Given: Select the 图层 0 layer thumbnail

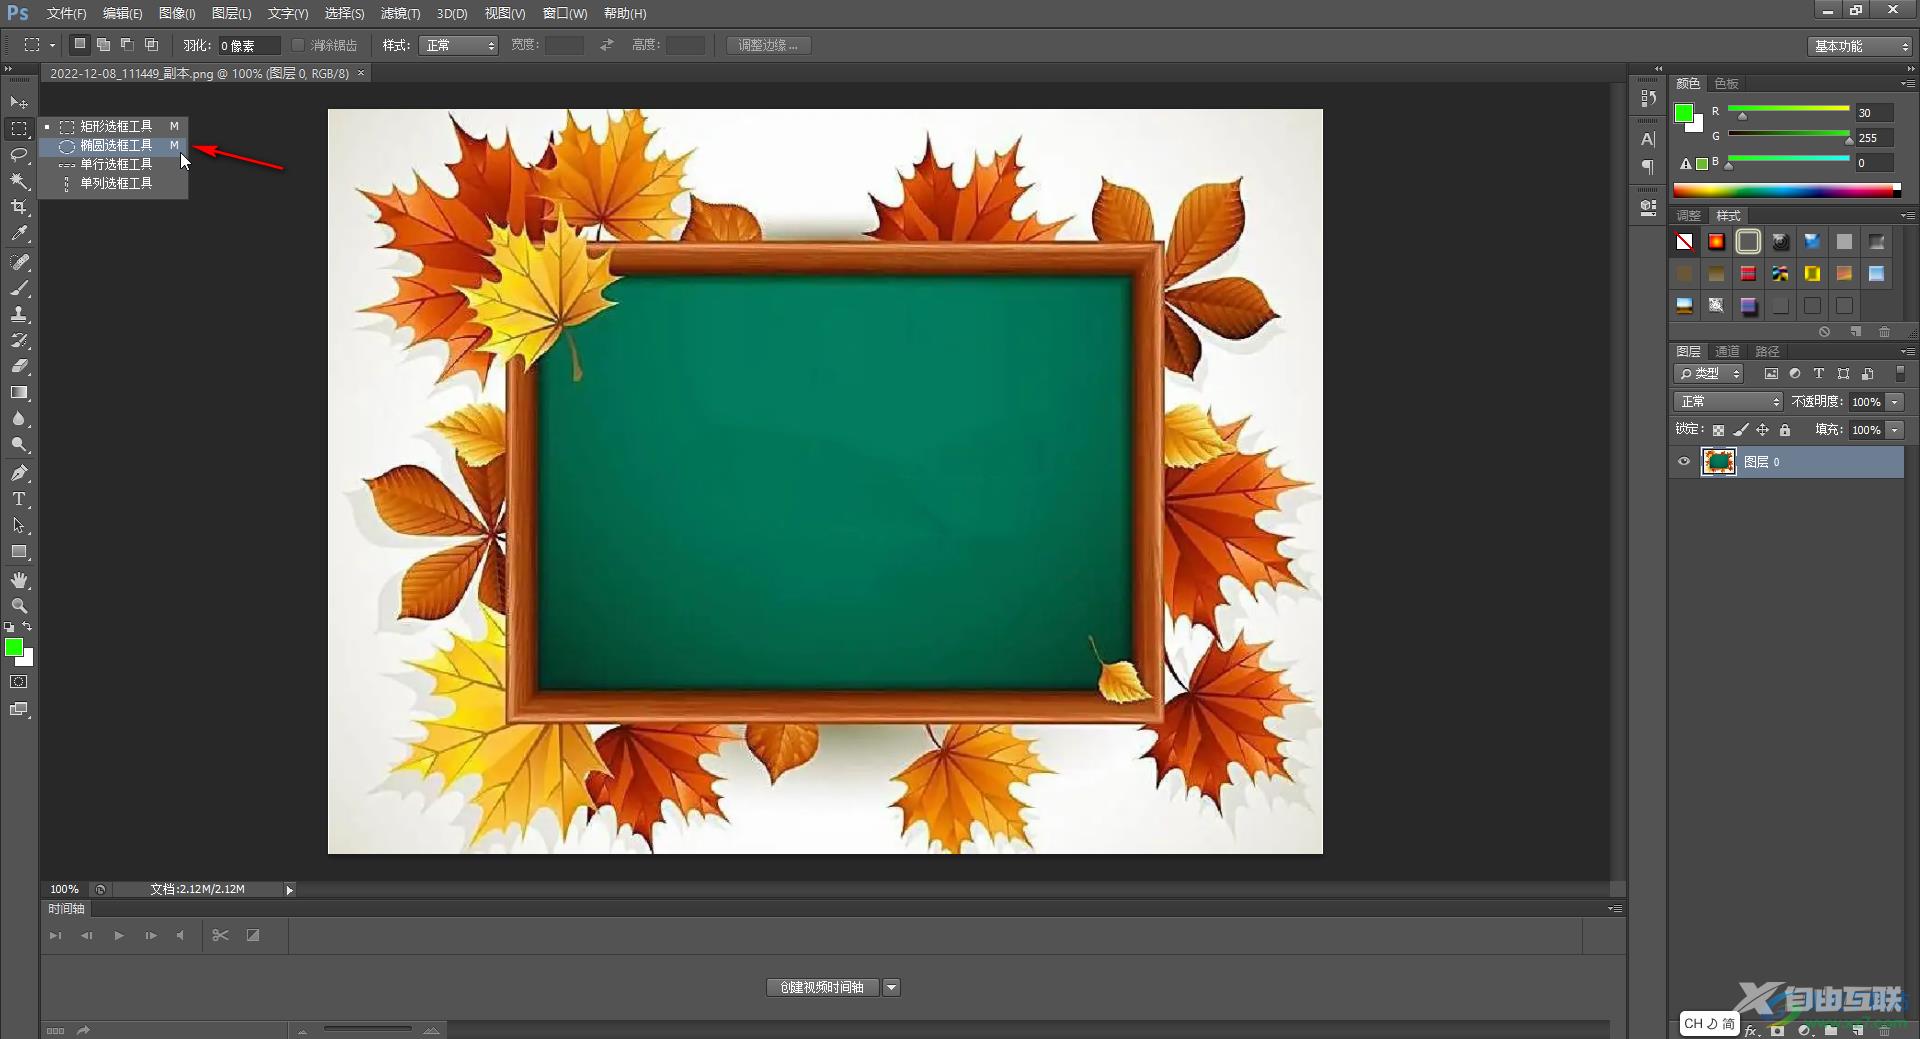Looking at the screenshot, I should point(1719,462).
